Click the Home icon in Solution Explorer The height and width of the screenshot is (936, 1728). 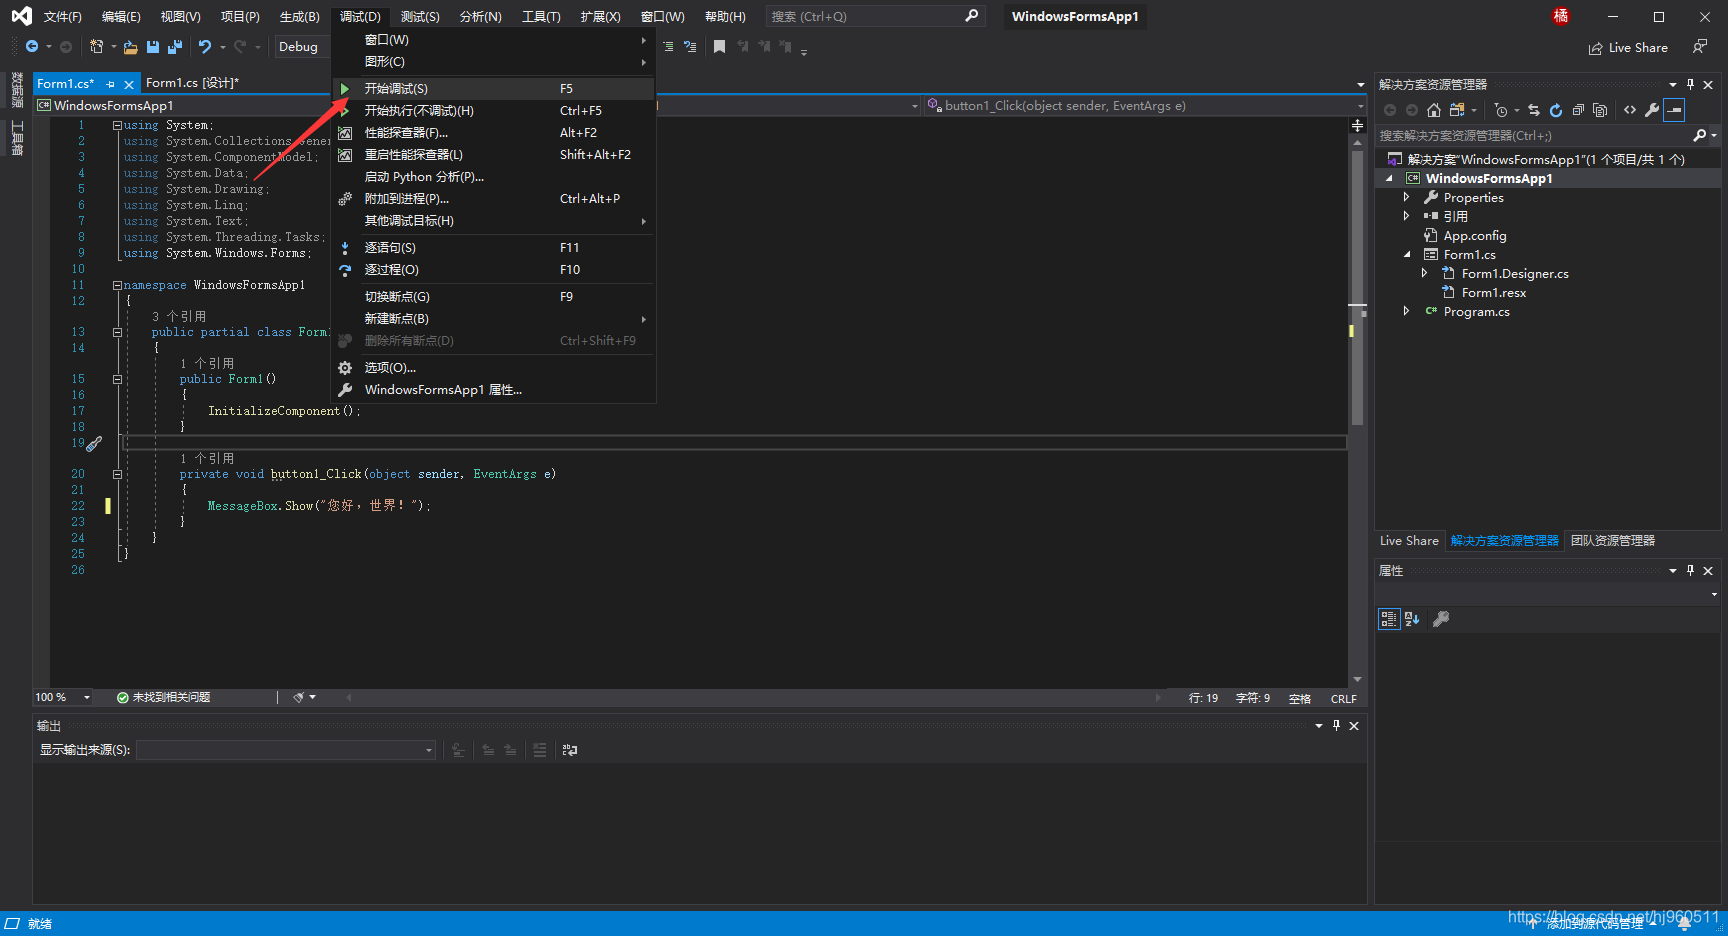(x=1434, y=110)
